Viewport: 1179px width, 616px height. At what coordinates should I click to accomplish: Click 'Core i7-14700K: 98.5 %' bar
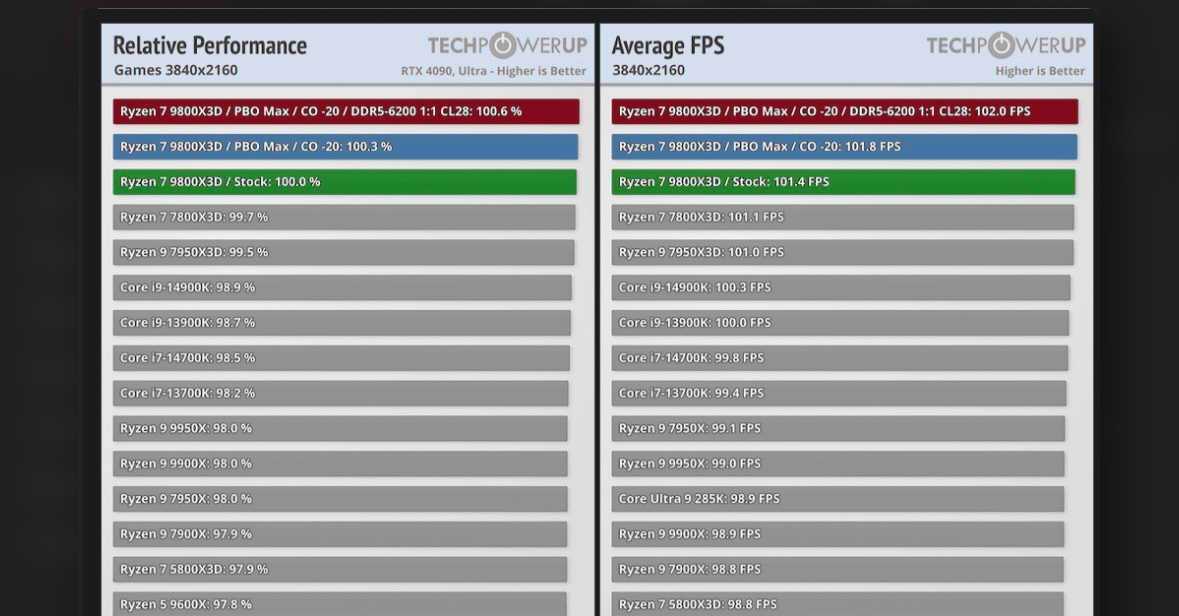(341, 358)
